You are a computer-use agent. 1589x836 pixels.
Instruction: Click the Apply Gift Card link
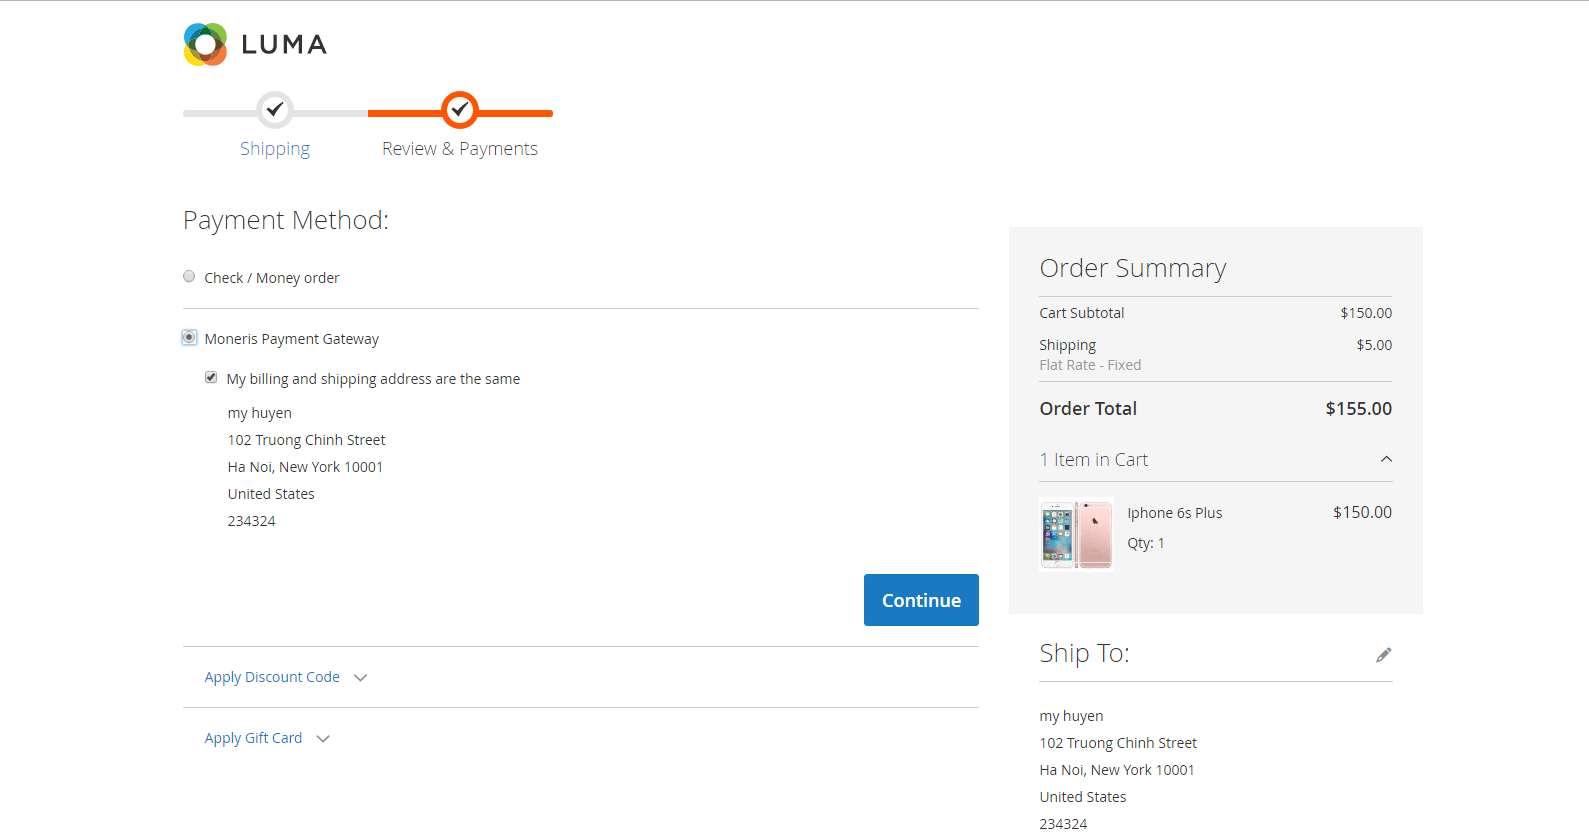click(253, 738)
